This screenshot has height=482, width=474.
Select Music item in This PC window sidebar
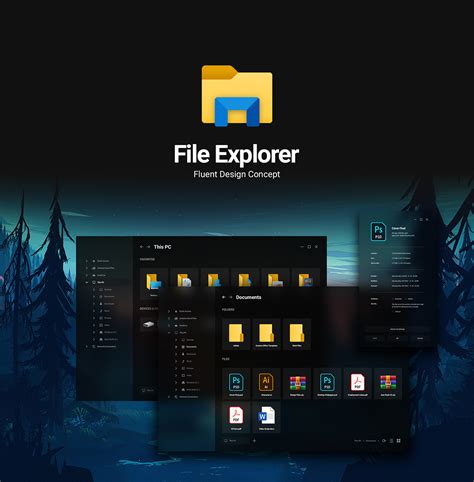104,311
